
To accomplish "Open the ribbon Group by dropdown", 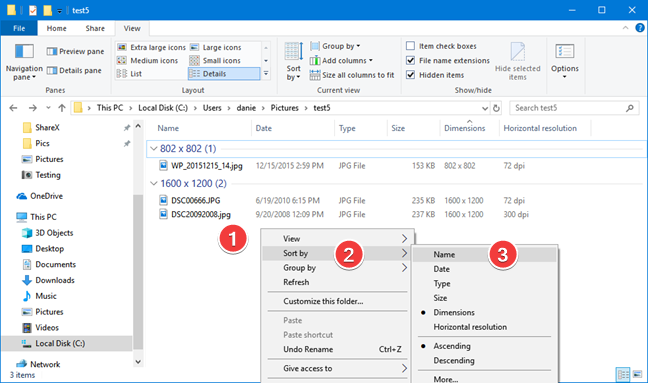I will point(335,46).
